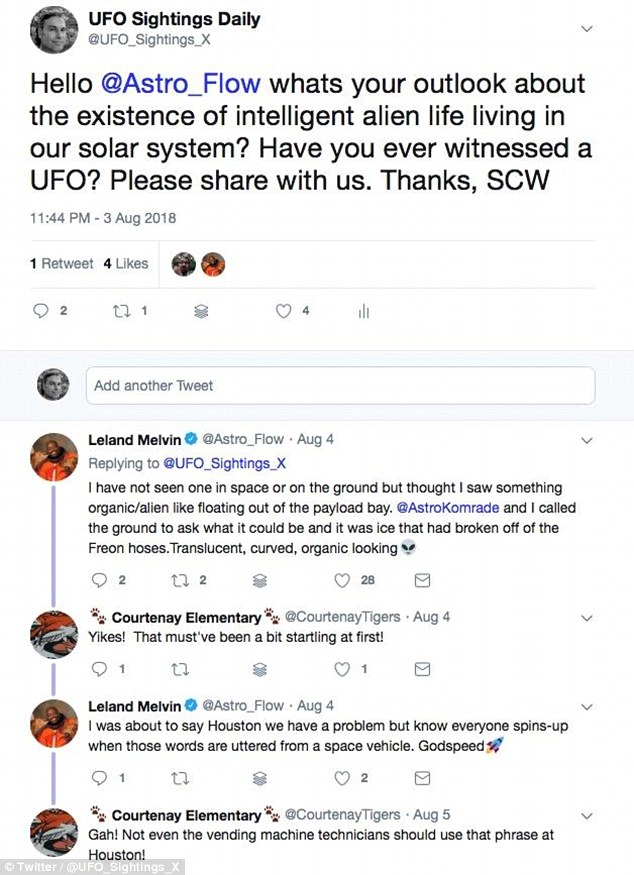Viewport: 634px width, 875px height.
Task: Click into the 'Add another Tweet' field
Action: coord(340,386)
